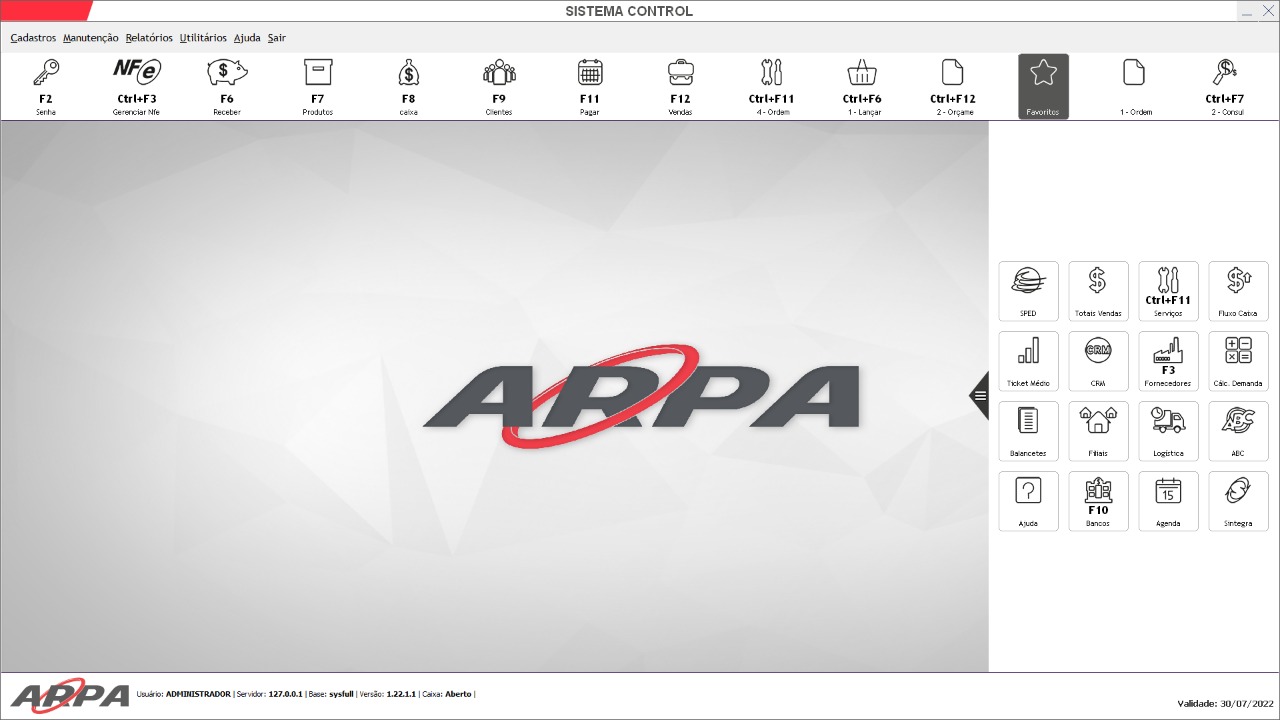Viewport: 1280px width, 720px height.
Task: Open the Fluxo Caixa tile
Action: coord(1238,292)
